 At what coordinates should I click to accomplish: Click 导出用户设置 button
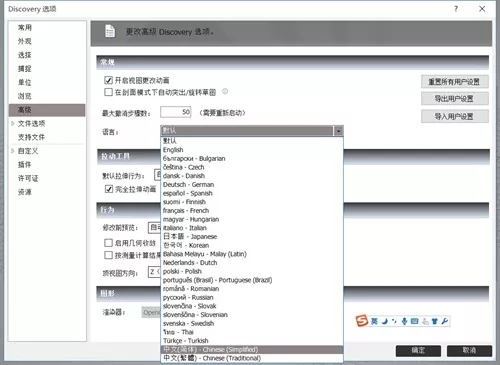455,99
